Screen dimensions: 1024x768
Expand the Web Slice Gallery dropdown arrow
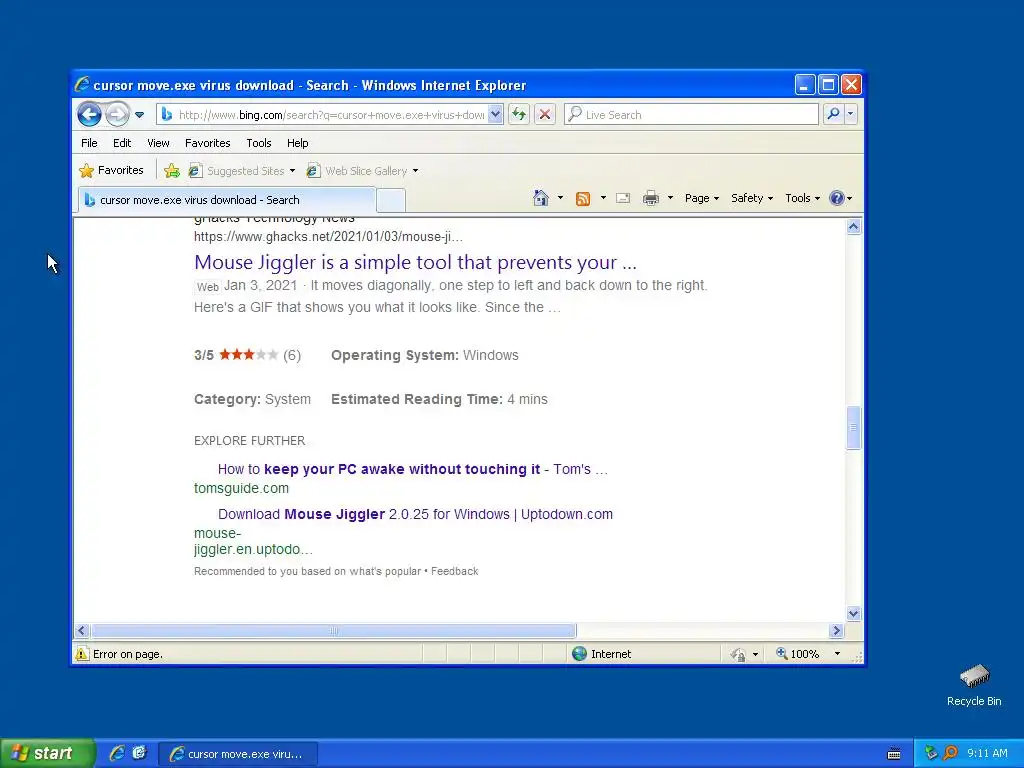pyautogui.click(x=415, y=171)
